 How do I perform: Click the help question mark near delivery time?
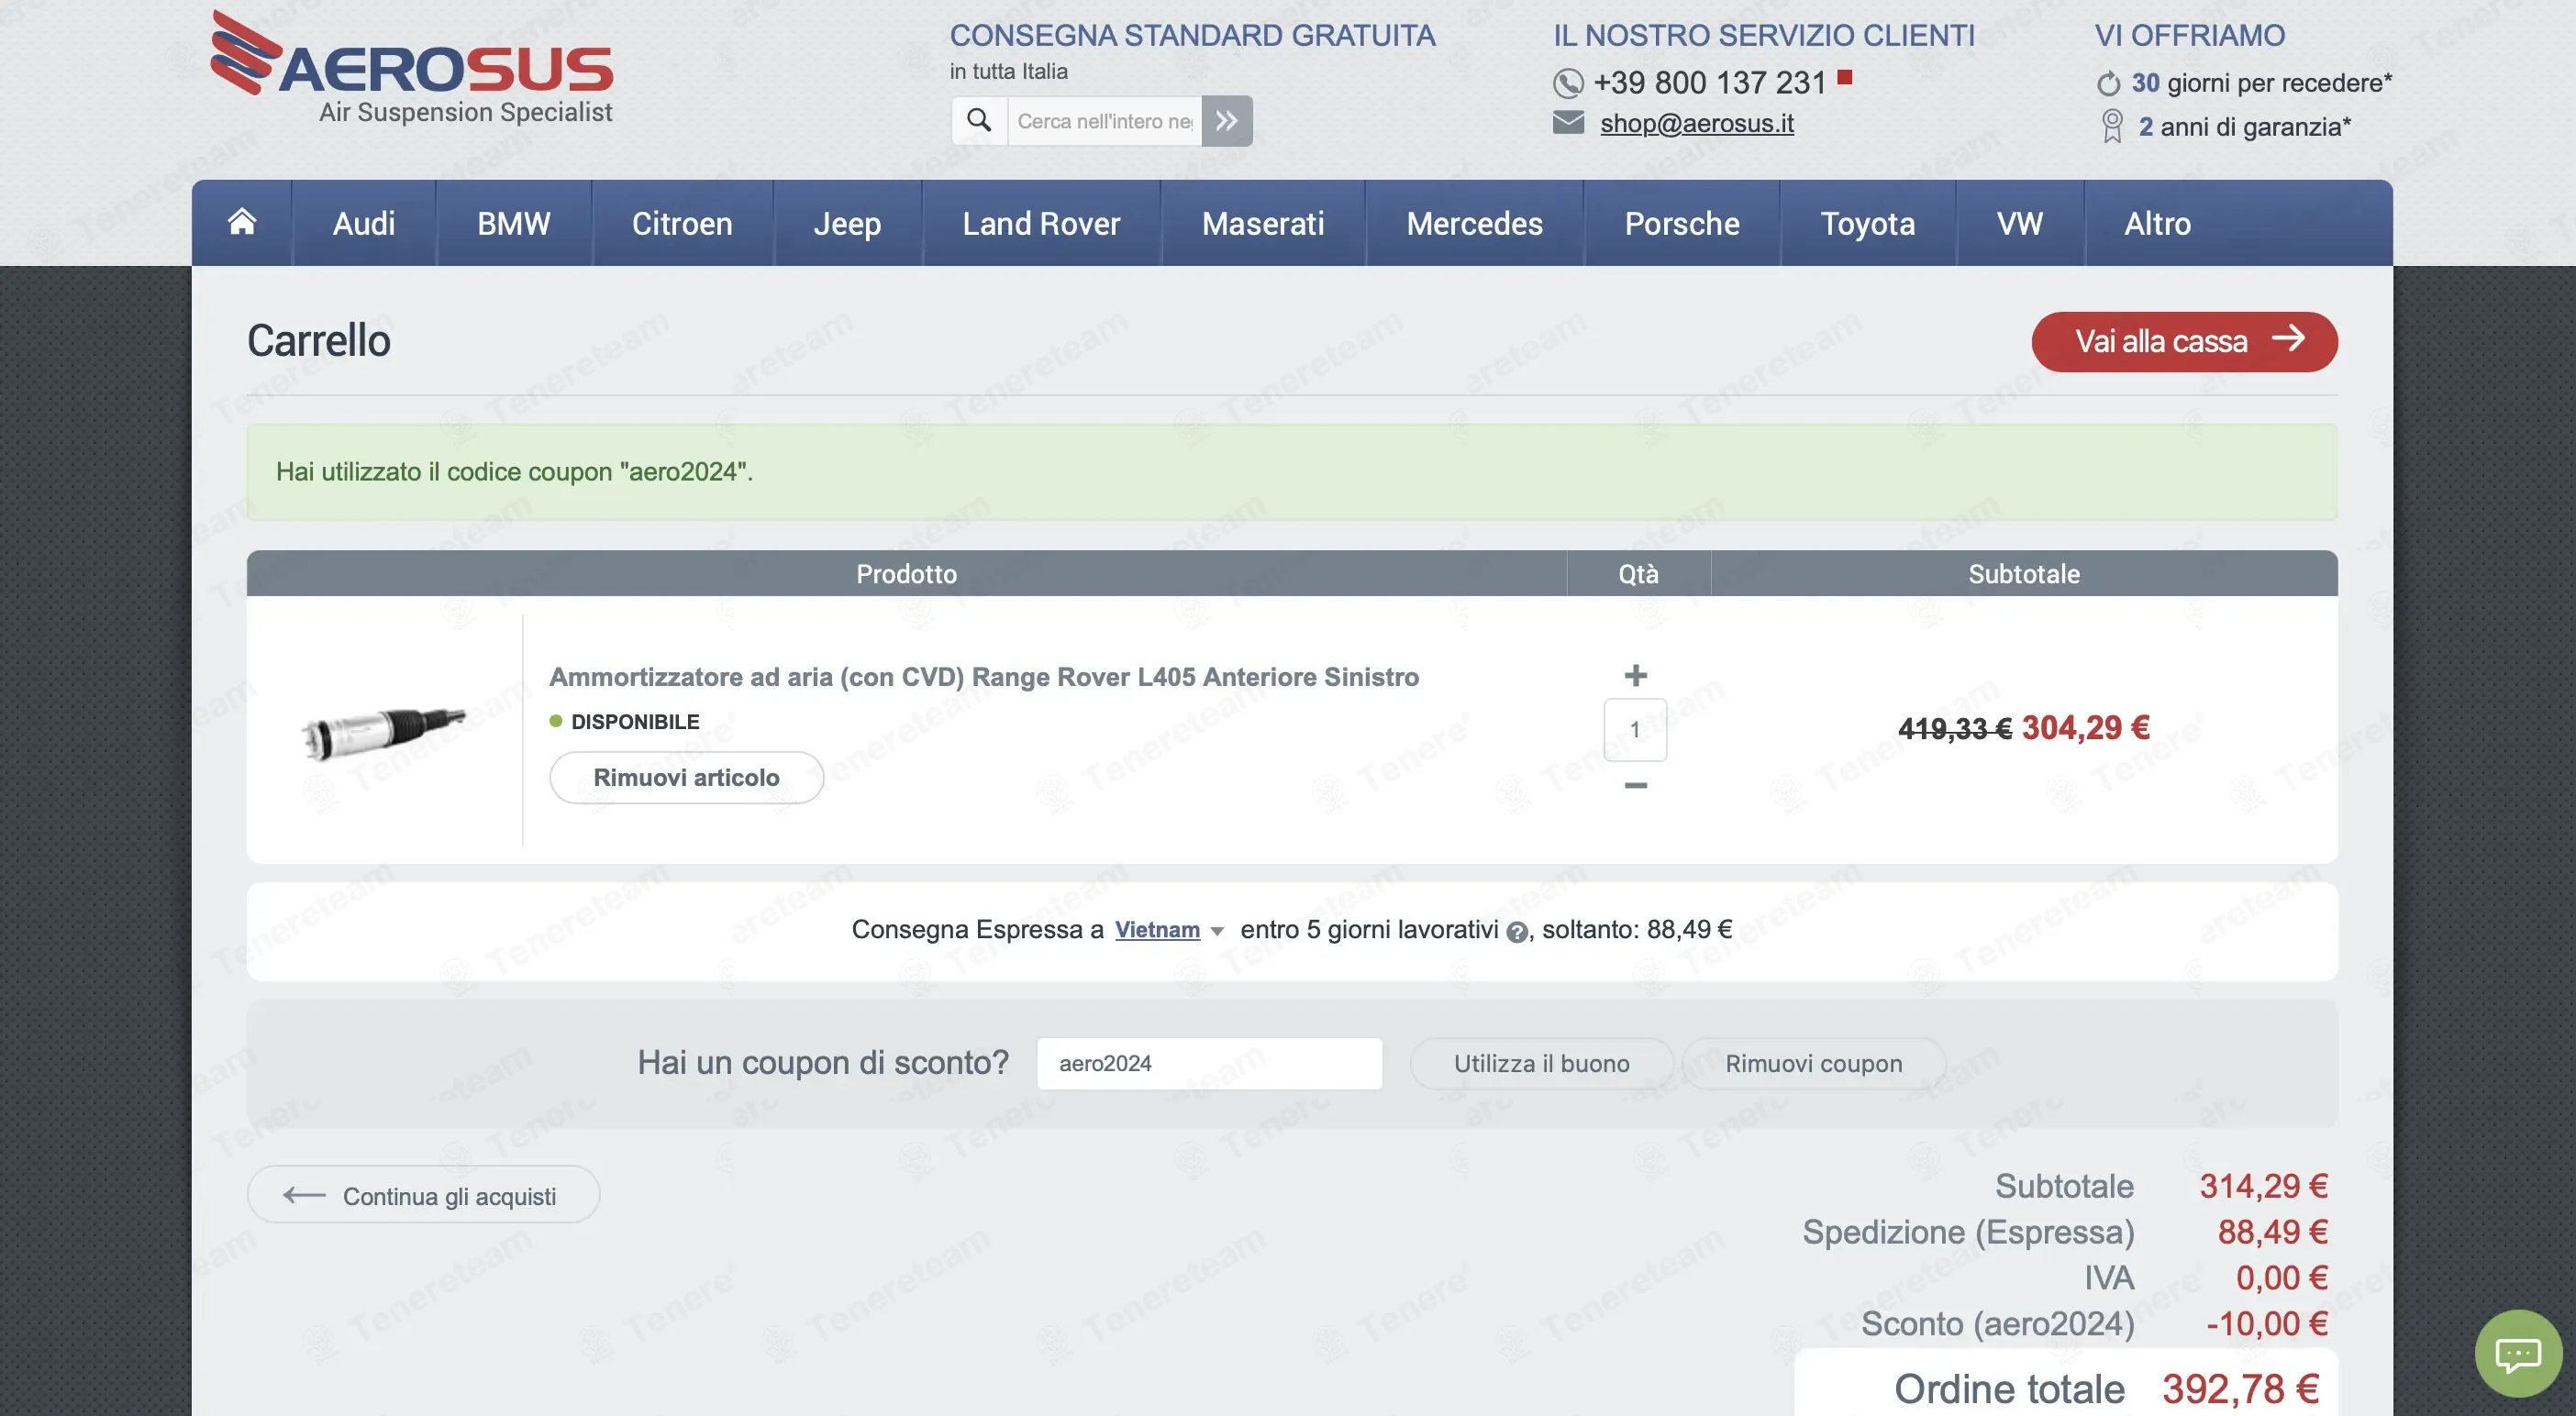1516,932
